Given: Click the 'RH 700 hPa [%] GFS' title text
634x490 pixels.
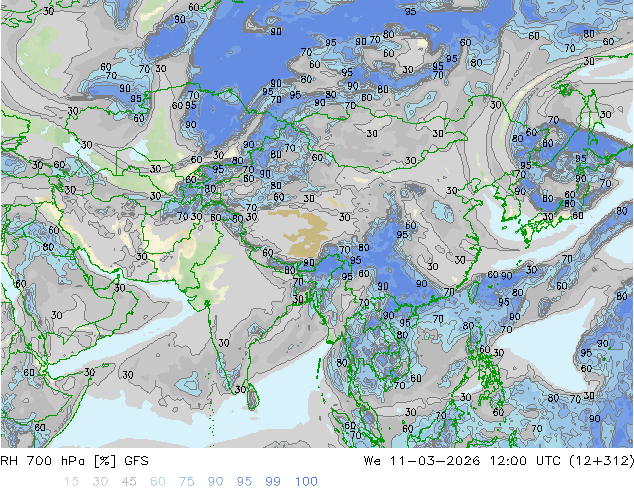Looking at the screenshot, I should (74, 461).
